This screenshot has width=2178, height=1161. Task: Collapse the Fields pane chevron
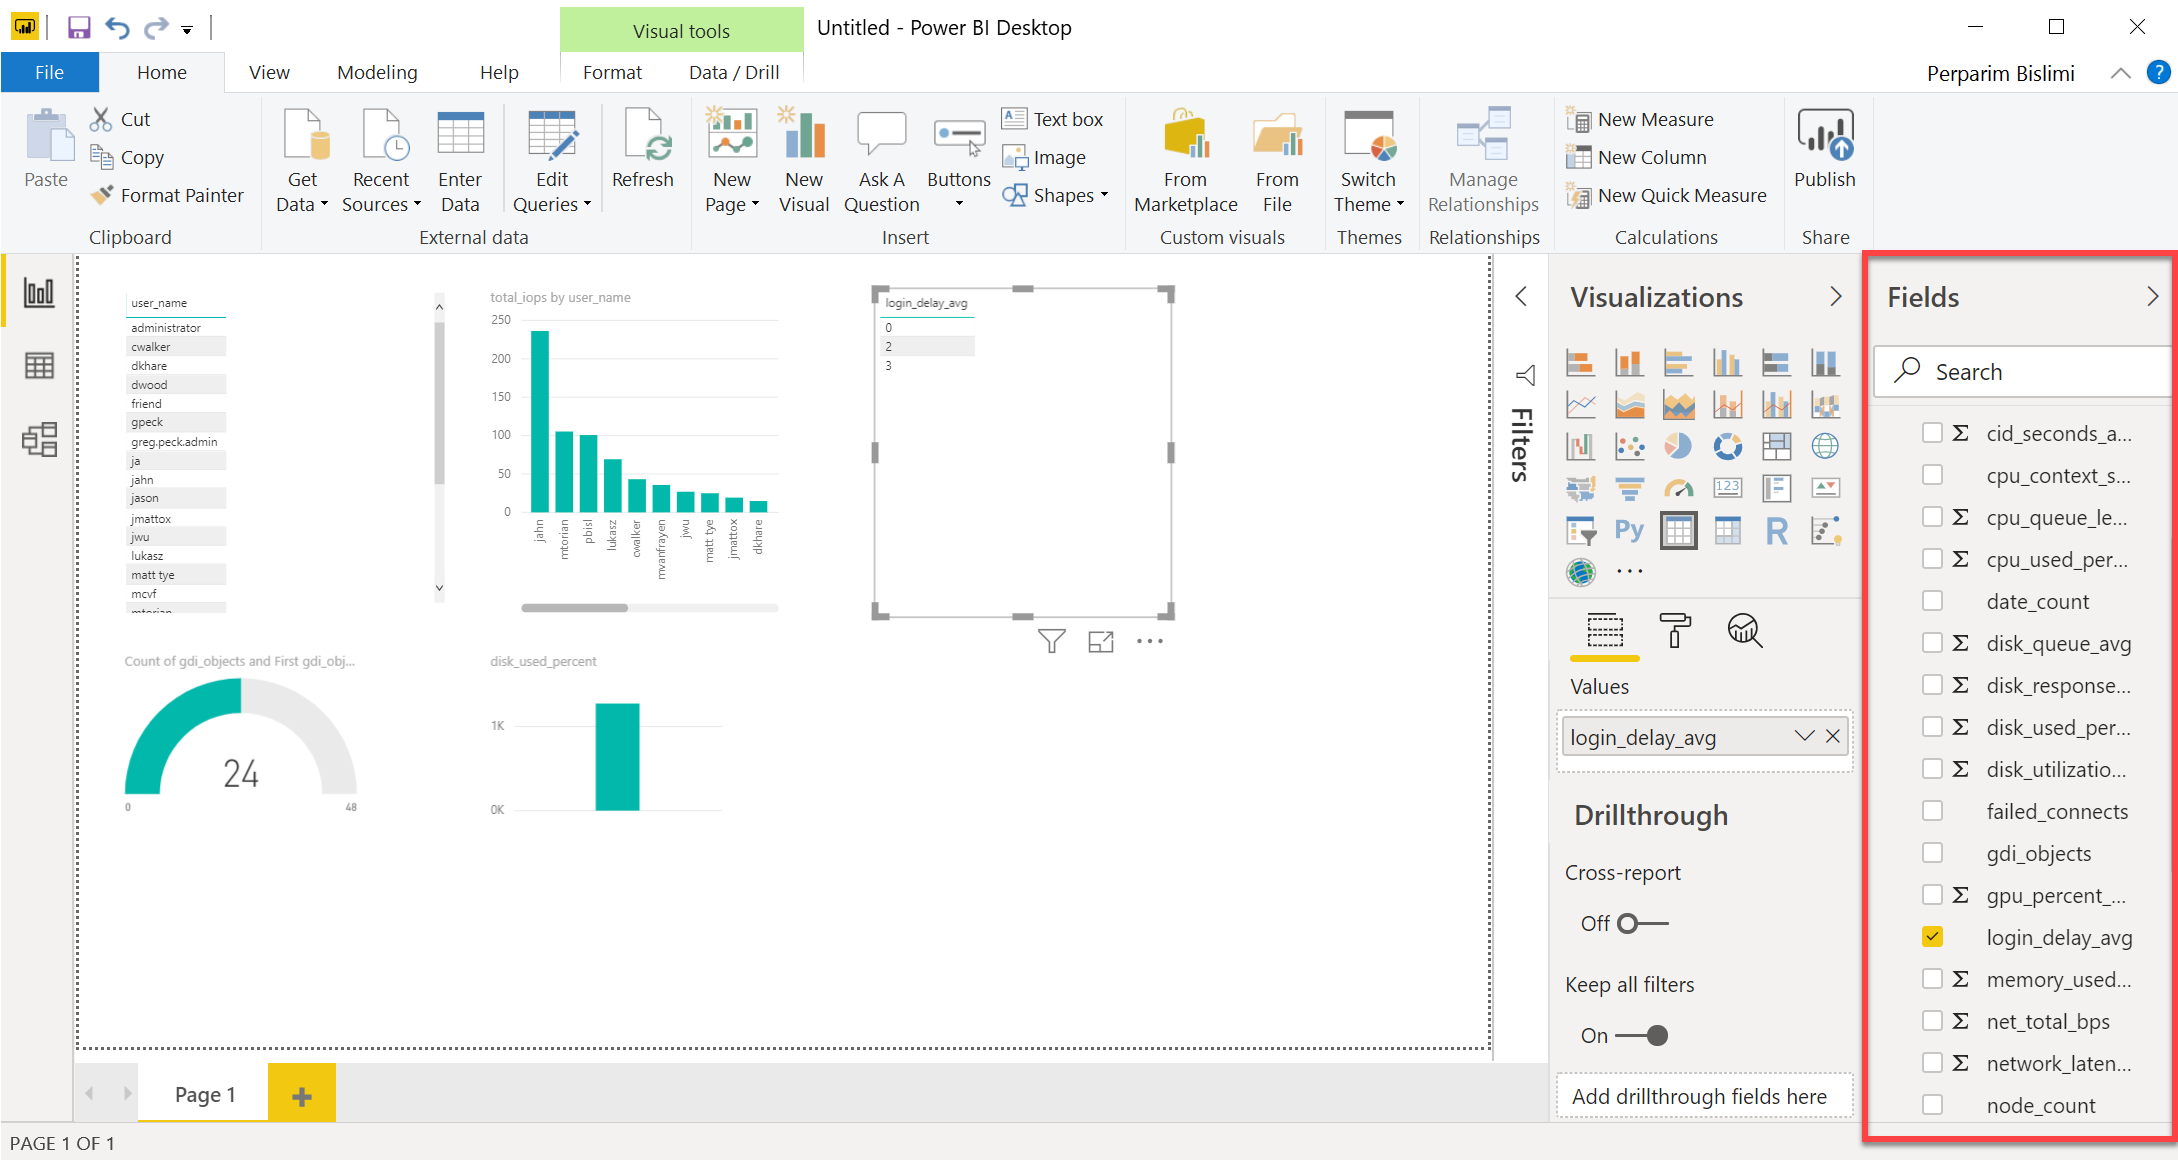(x=2152, y=297)
